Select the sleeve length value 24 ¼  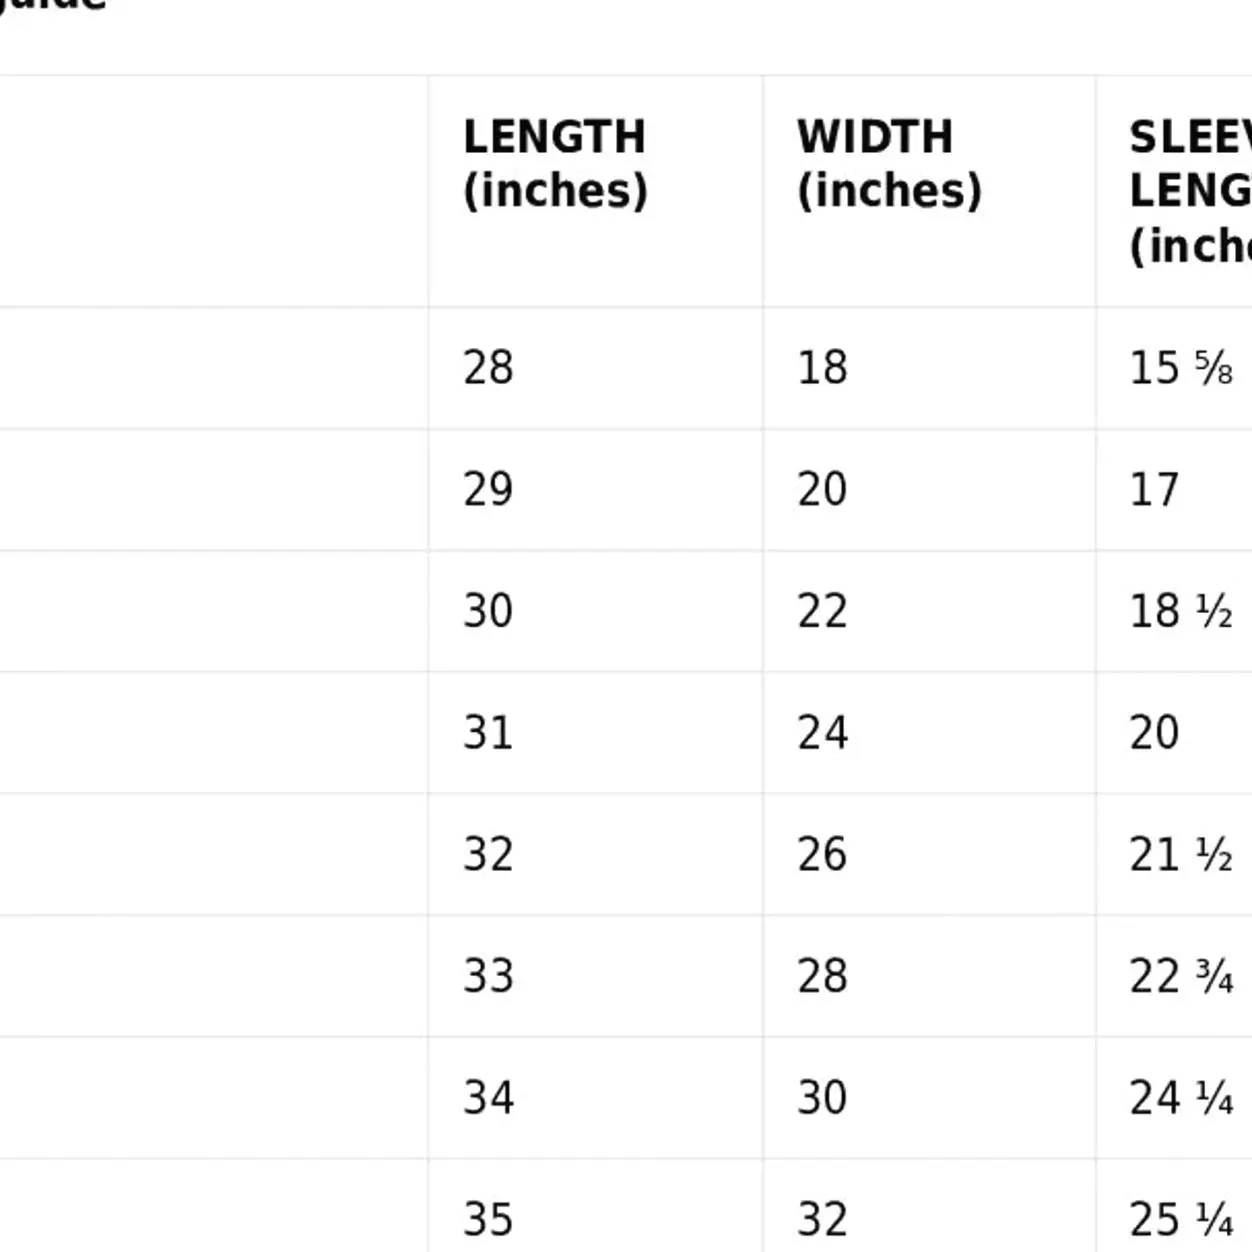[1181, 1098]
